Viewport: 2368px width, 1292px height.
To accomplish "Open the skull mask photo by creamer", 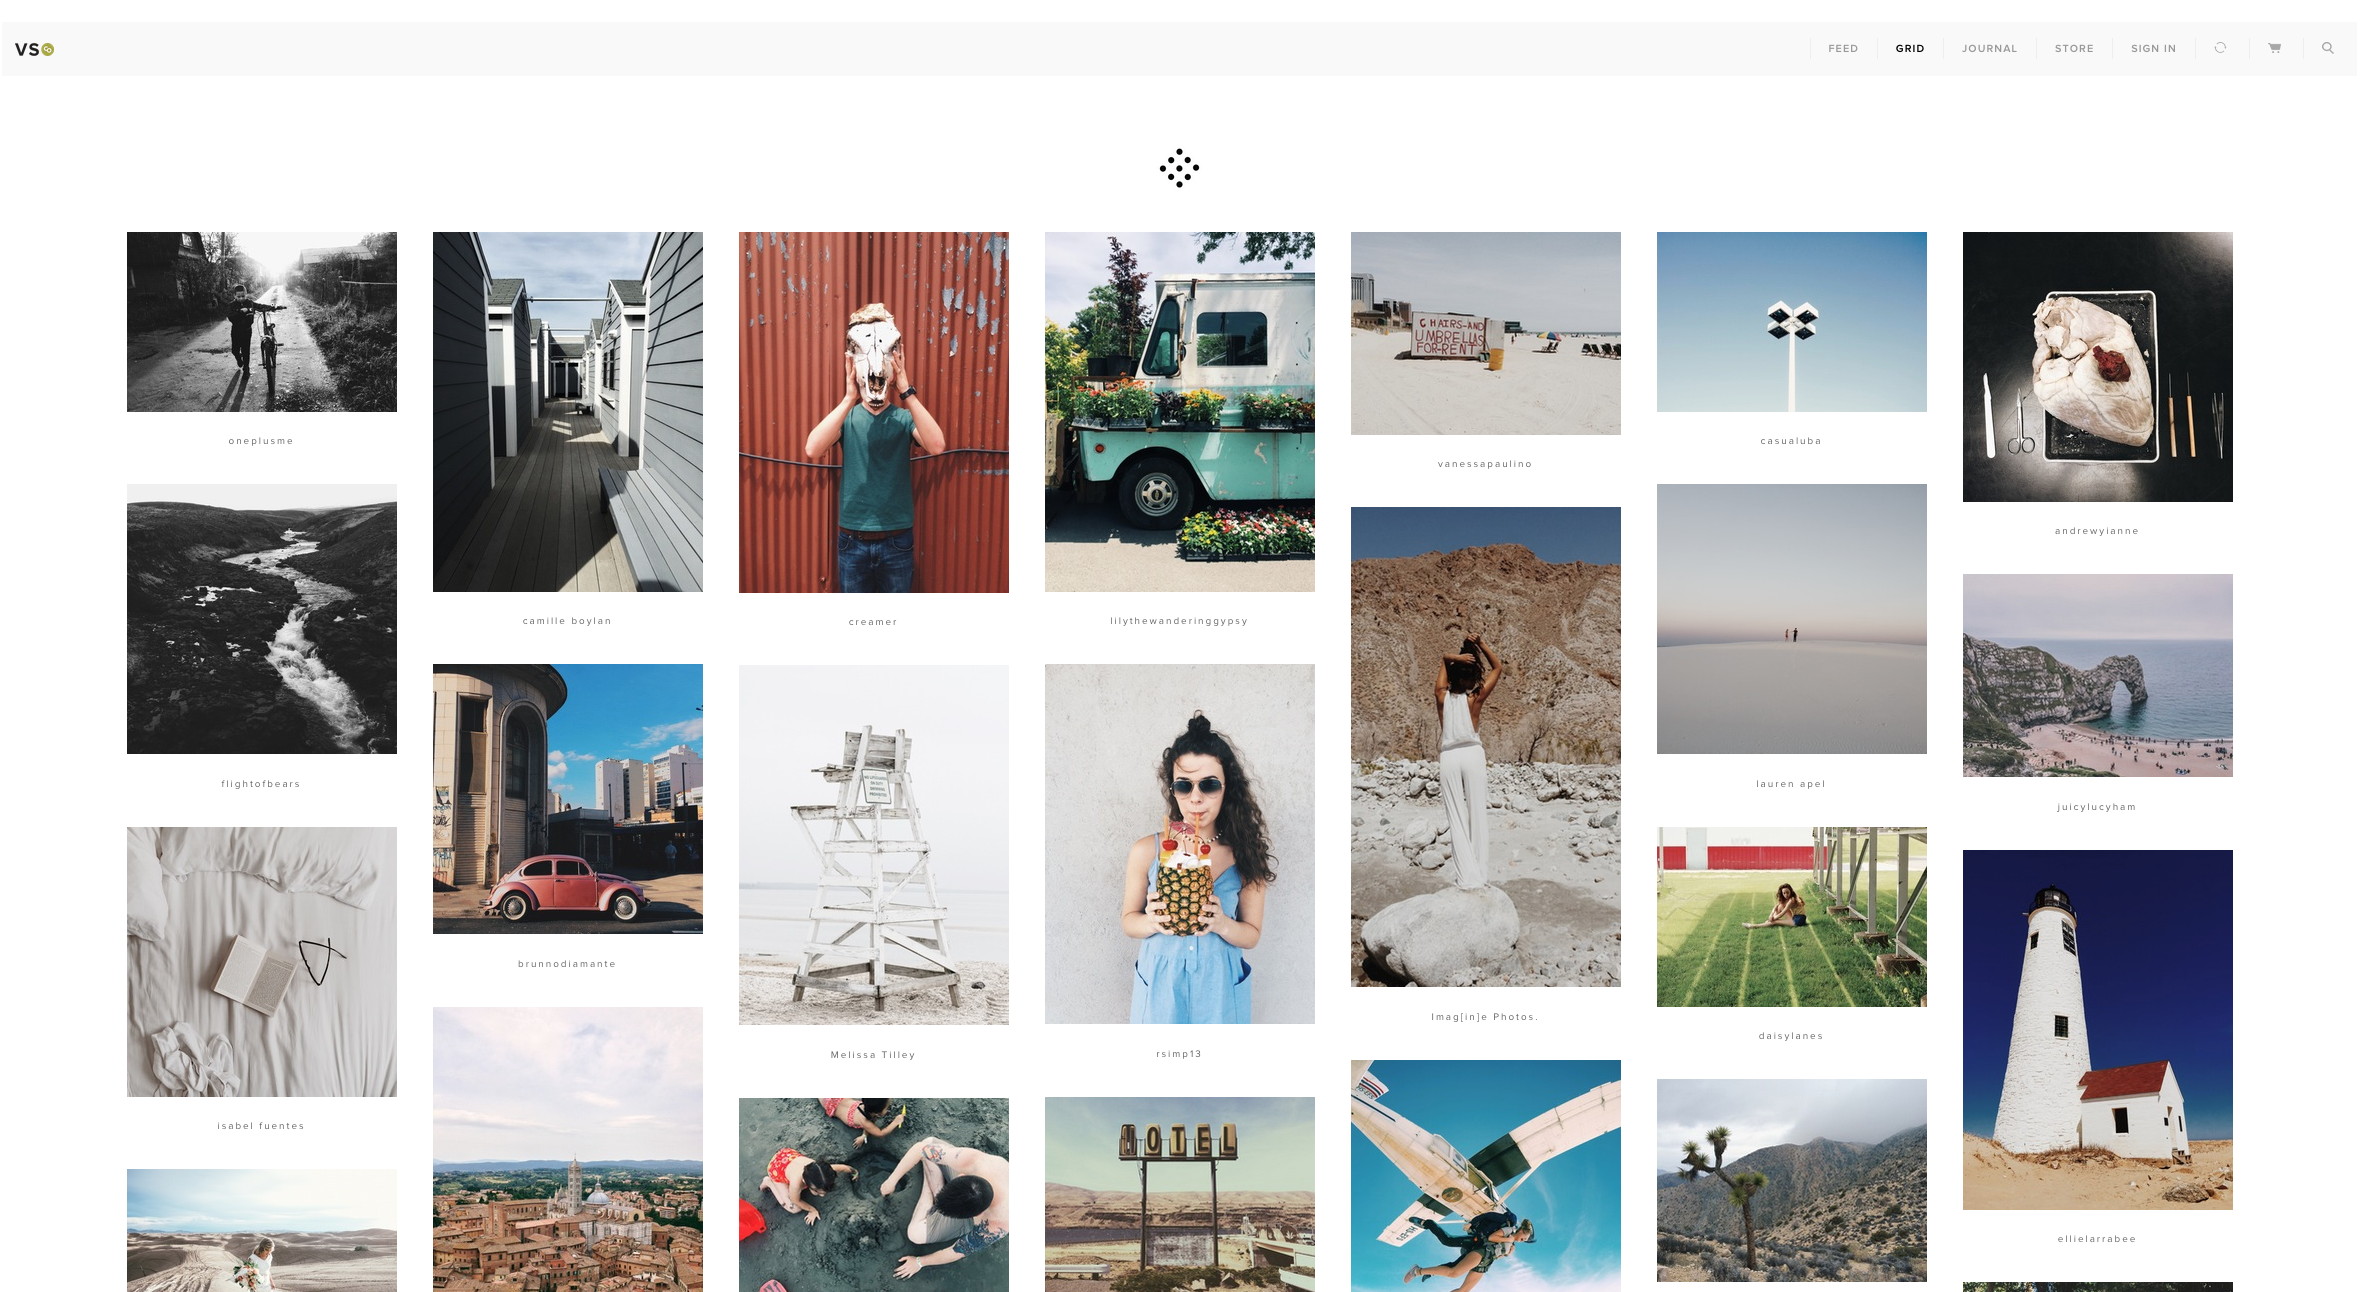I will (x=873, y=412).
